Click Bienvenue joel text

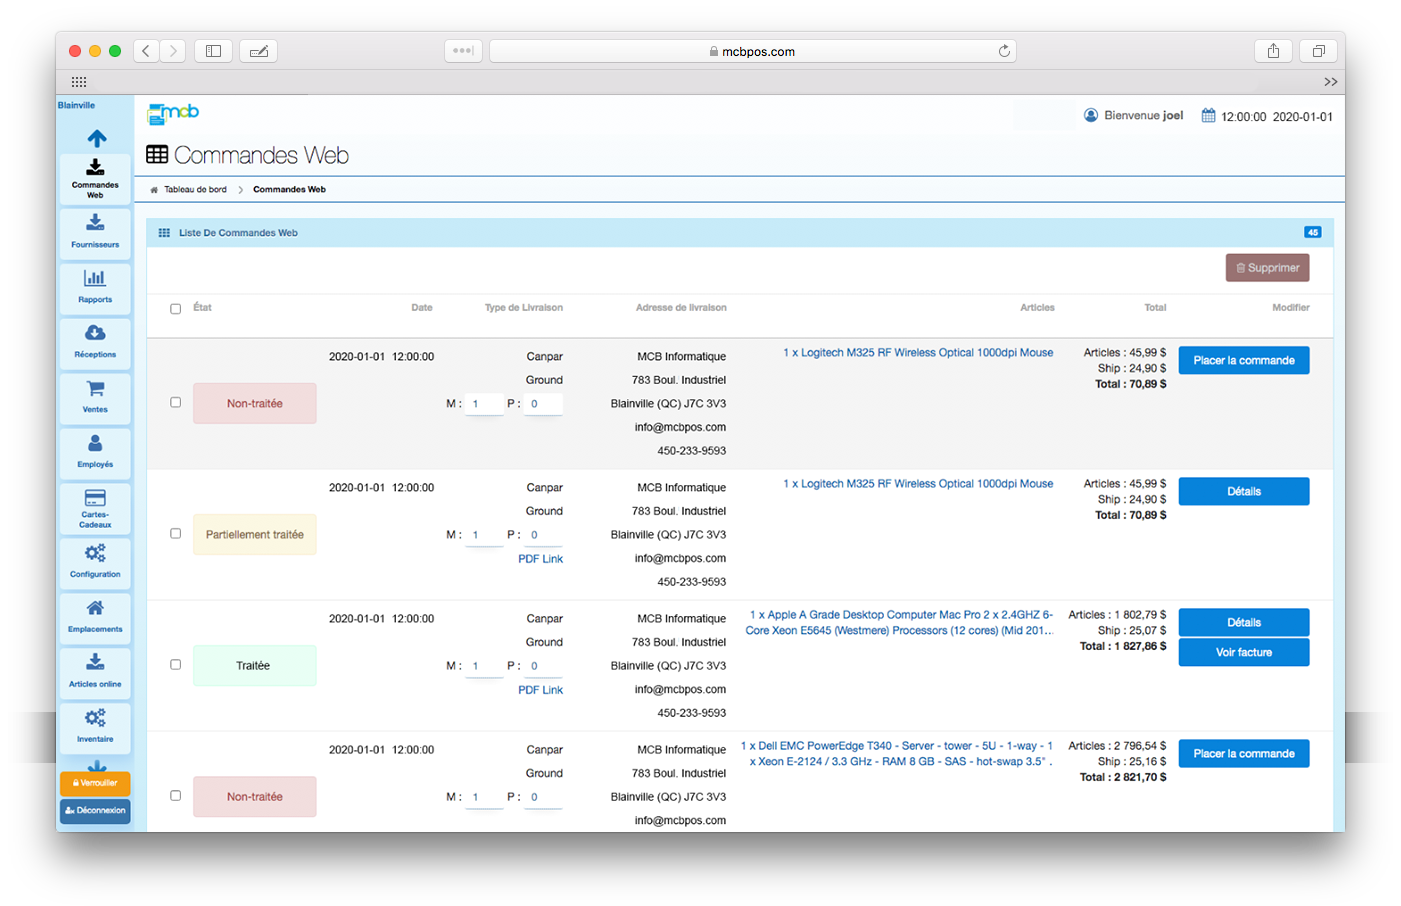pos(1144,116)
